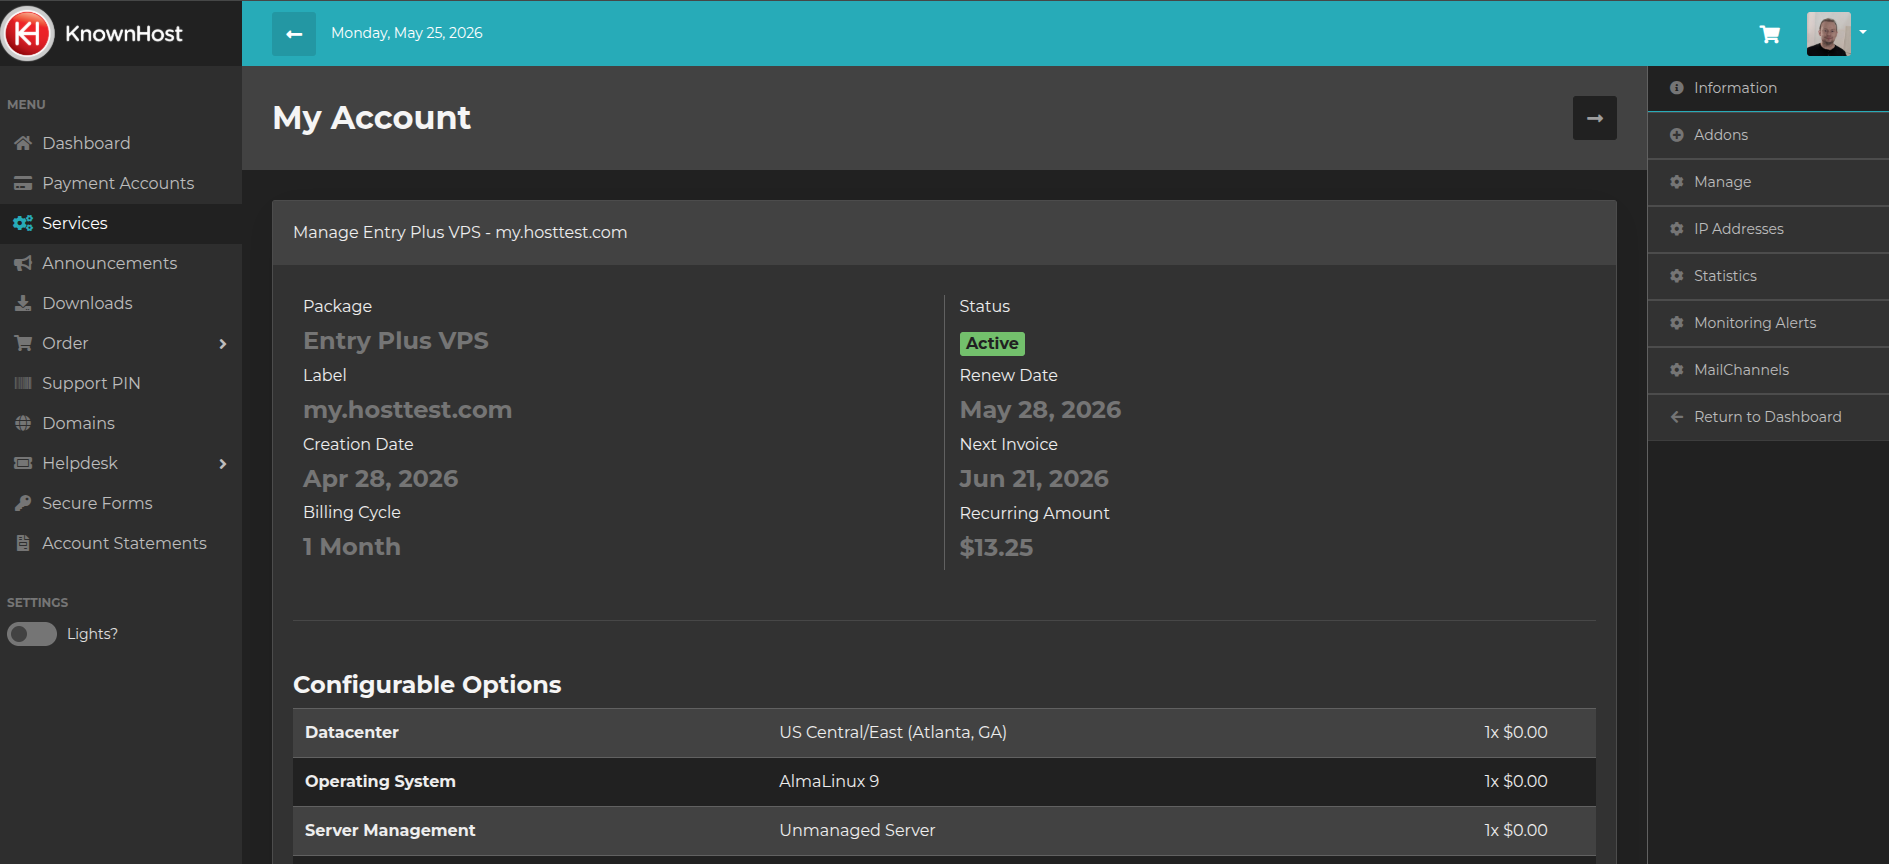Click the Manage gear icon
Image resolution: width=1889 pixels, height=864 pixels.
tap(1677, 182)
